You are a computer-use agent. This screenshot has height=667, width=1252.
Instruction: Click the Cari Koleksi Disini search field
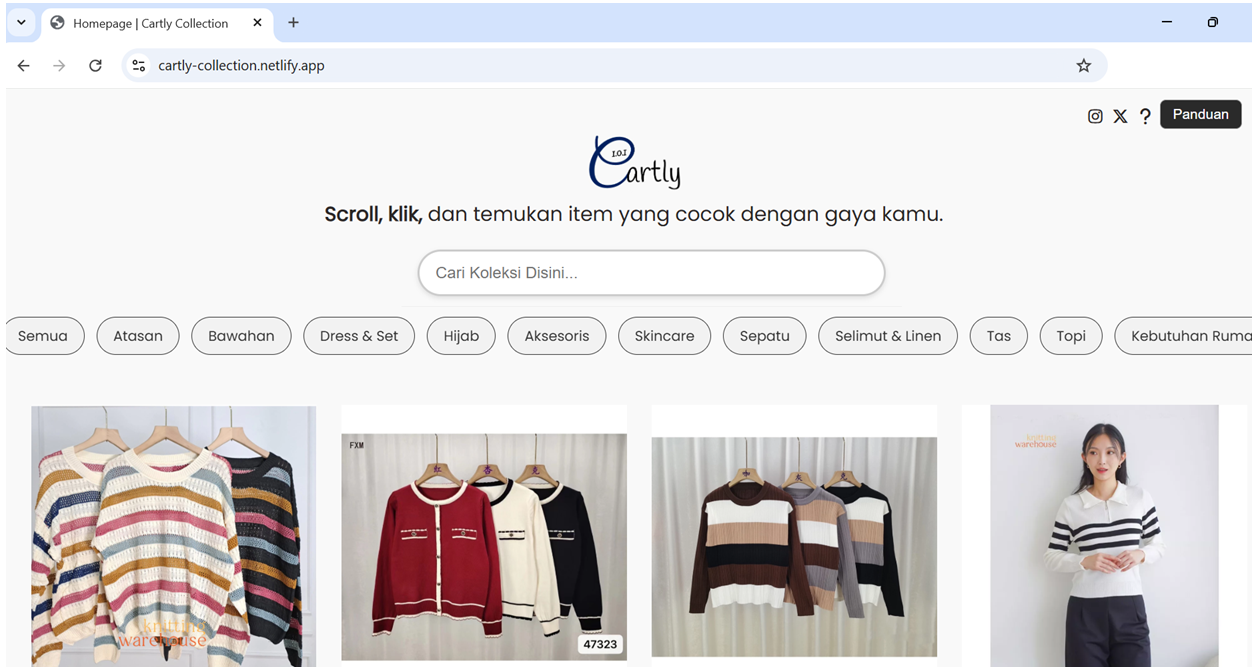pyautogui.click(x=651, y=272)
